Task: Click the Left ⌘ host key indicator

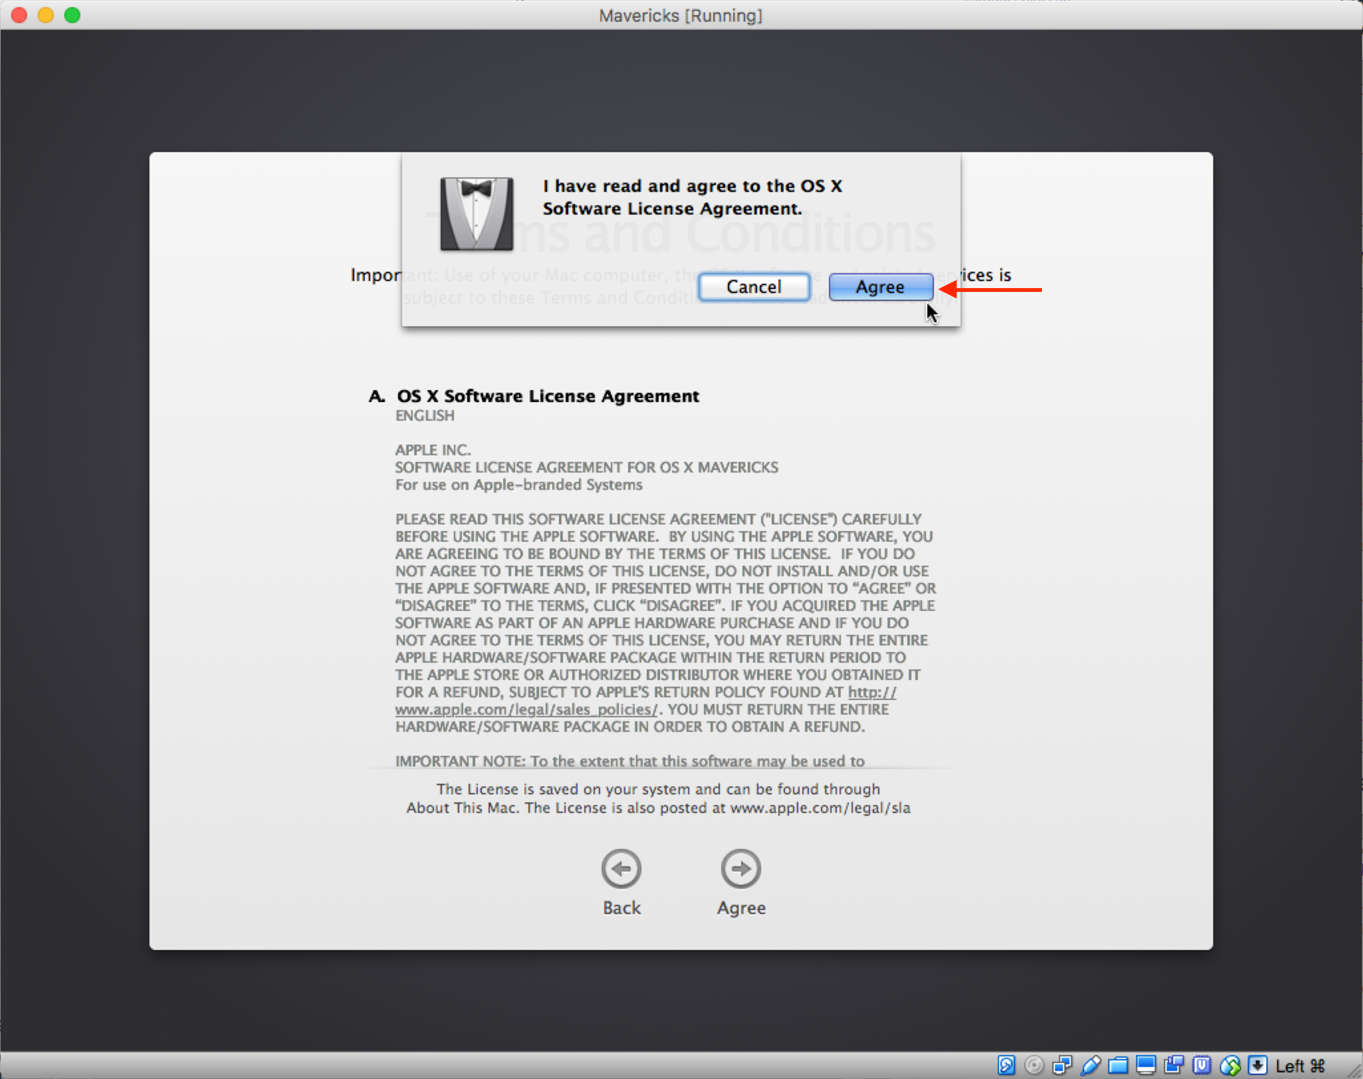Action: coord(1300,1066)
